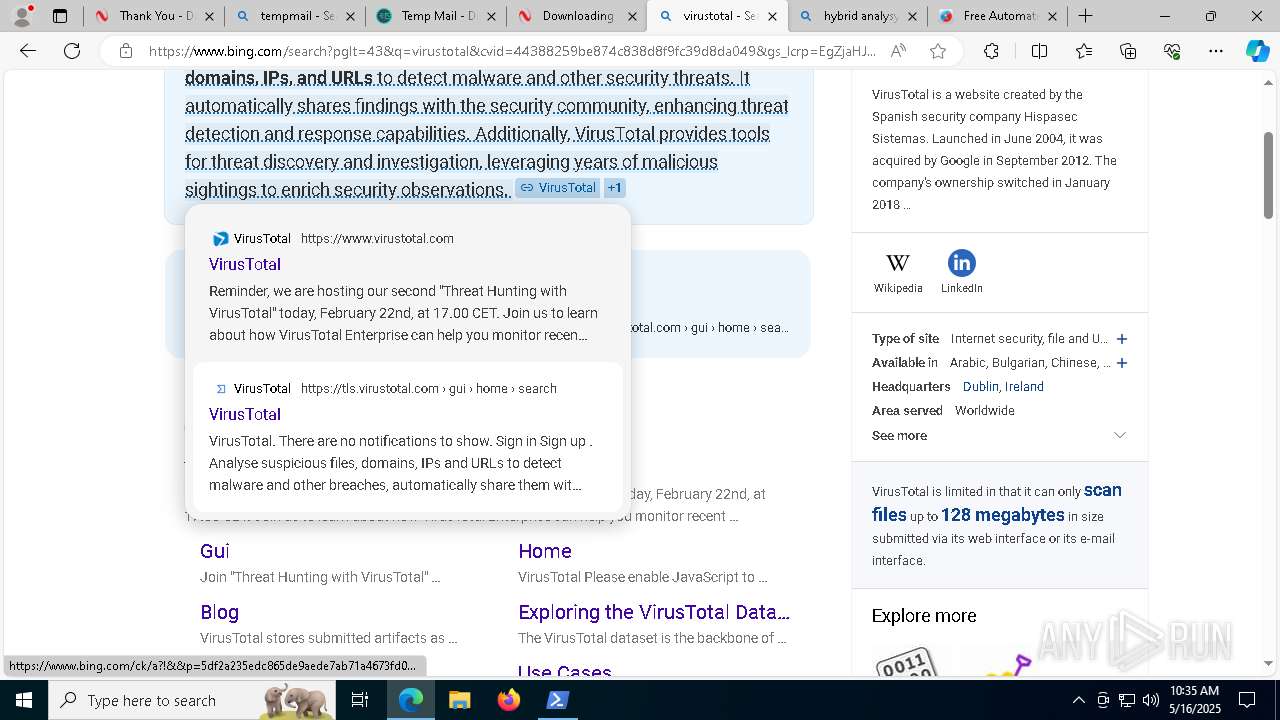The width and height of the screenshot is (1280, 720).
Task: Click in the address bar URL field
Action: (510, 51)
